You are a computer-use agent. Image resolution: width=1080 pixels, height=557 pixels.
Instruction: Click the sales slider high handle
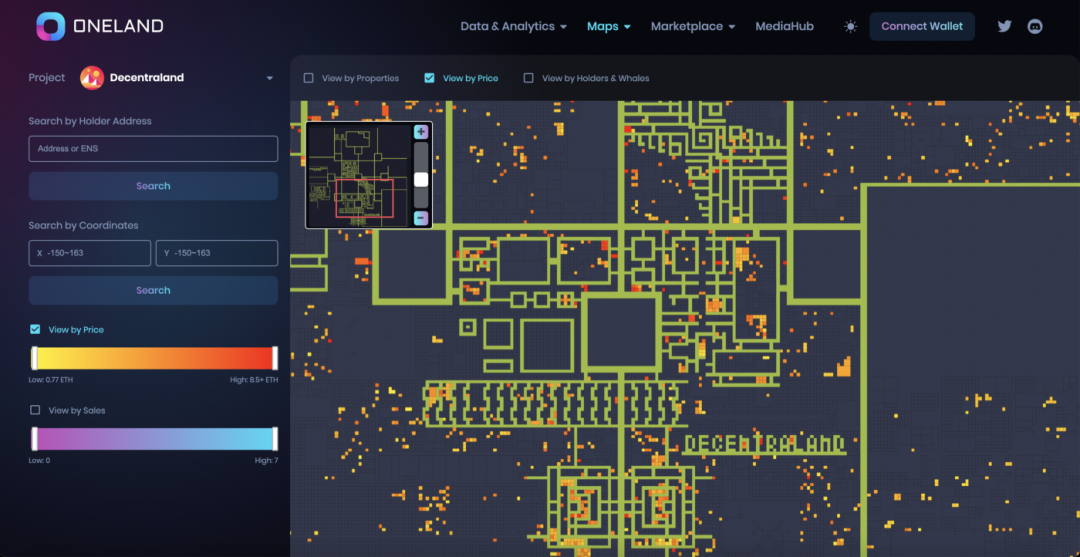click(x=275, y=439)
